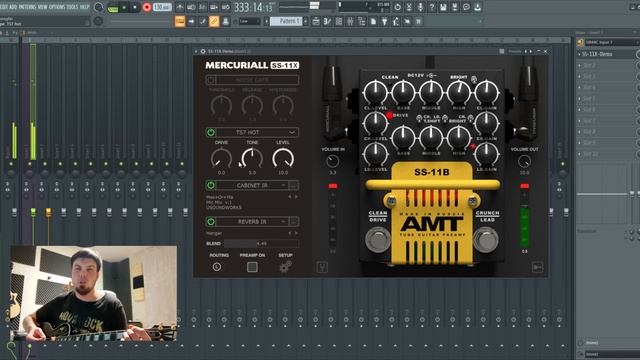This screenshot has height=360, width=640.
Task: Toggle the PREAMP ON square button
Action: [x=252, y=267]
